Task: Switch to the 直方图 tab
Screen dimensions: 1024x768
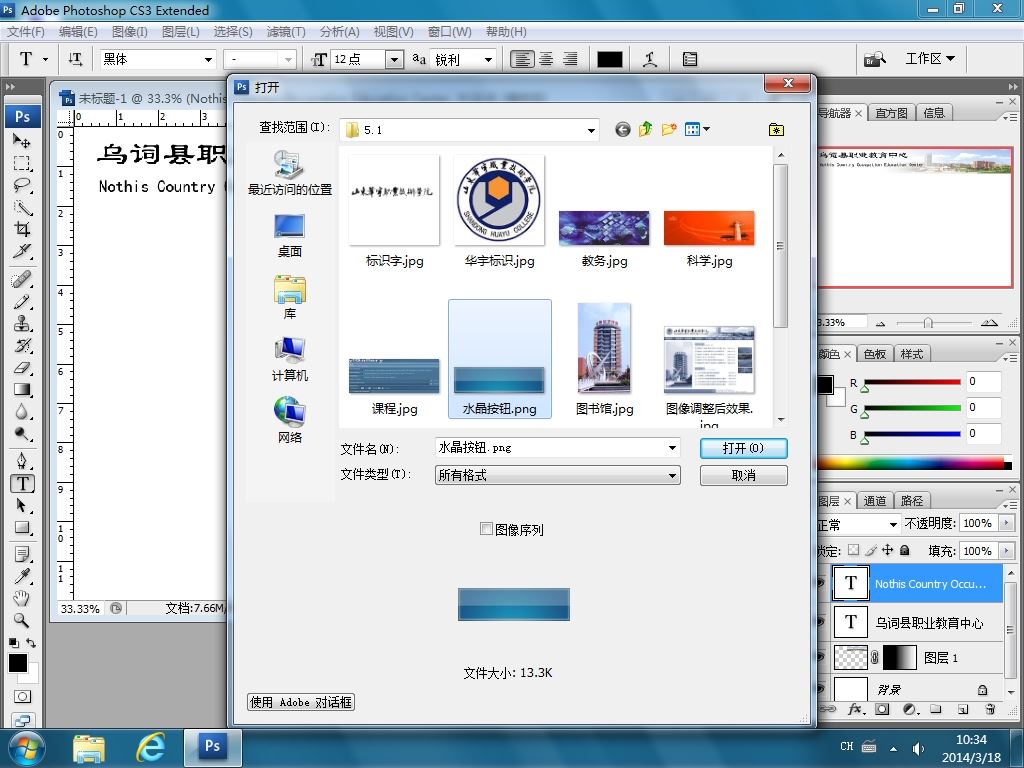Action: [891, 113]
